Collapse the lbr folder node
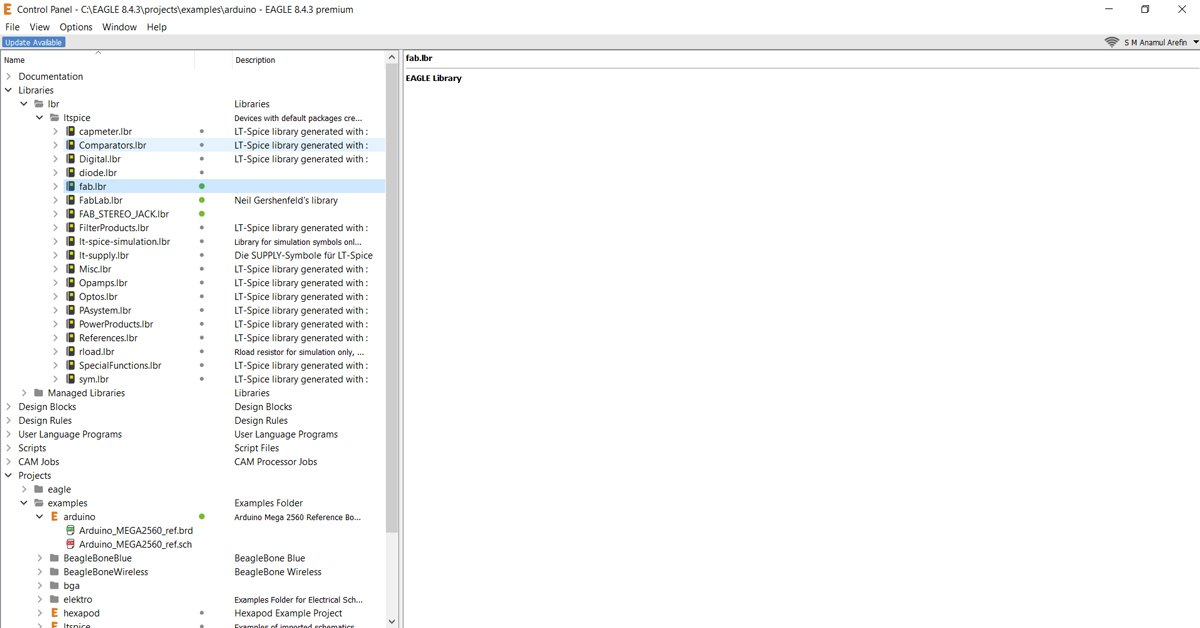The image size is (1200, 628). (24, 104)
